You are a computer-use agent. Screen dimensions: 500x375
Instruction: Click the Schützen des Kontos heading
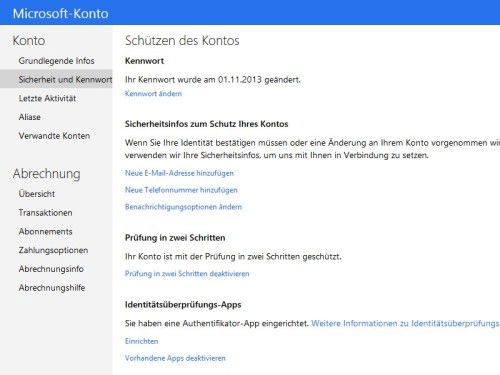click(182, 41)
